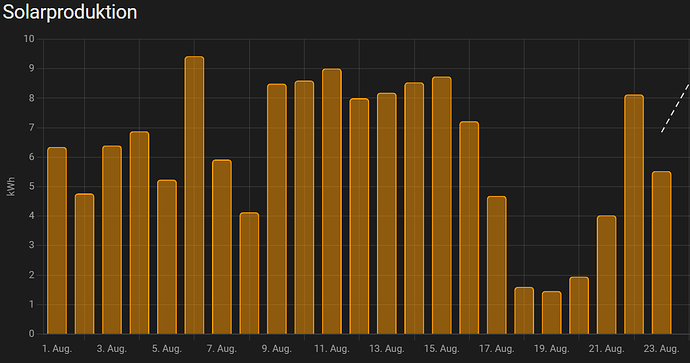Viewport: 690px width, 363px height.
Task: Click the 11. Aug. bar near 9 kWh
Action: pos(332,202)
